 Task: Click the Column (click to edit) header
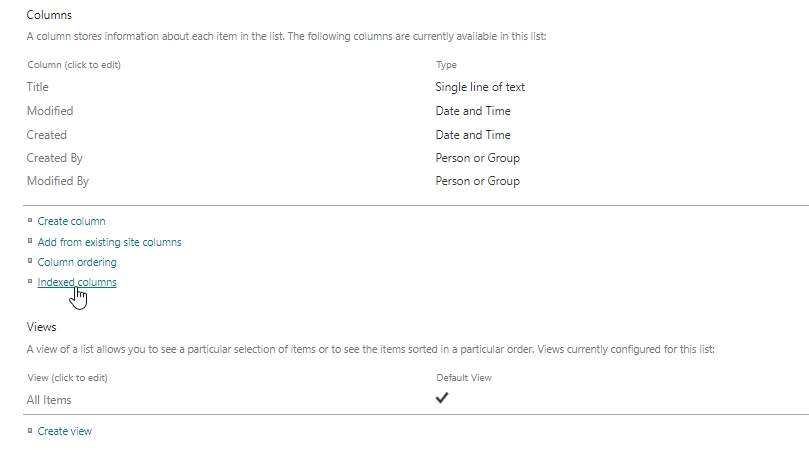pos(74,65)
